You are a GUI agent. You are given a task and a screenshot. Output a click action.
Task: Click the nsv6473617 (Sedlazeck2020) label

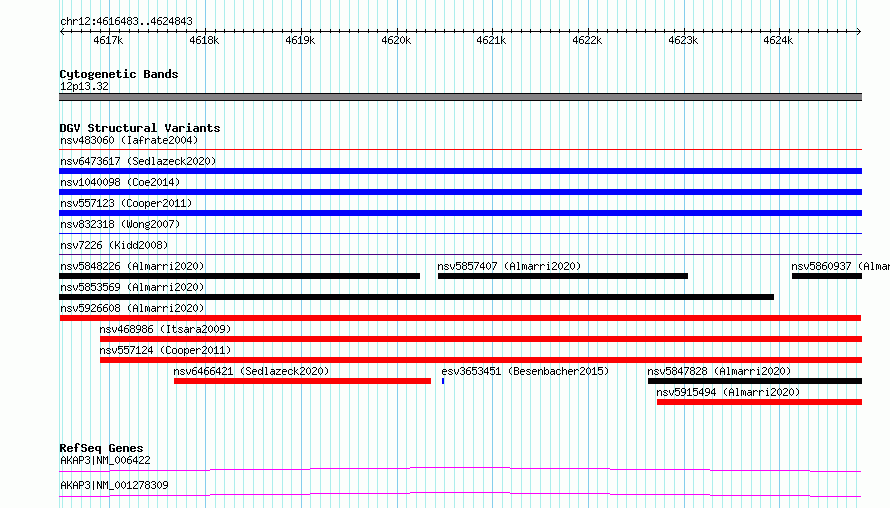click(138, 161)
